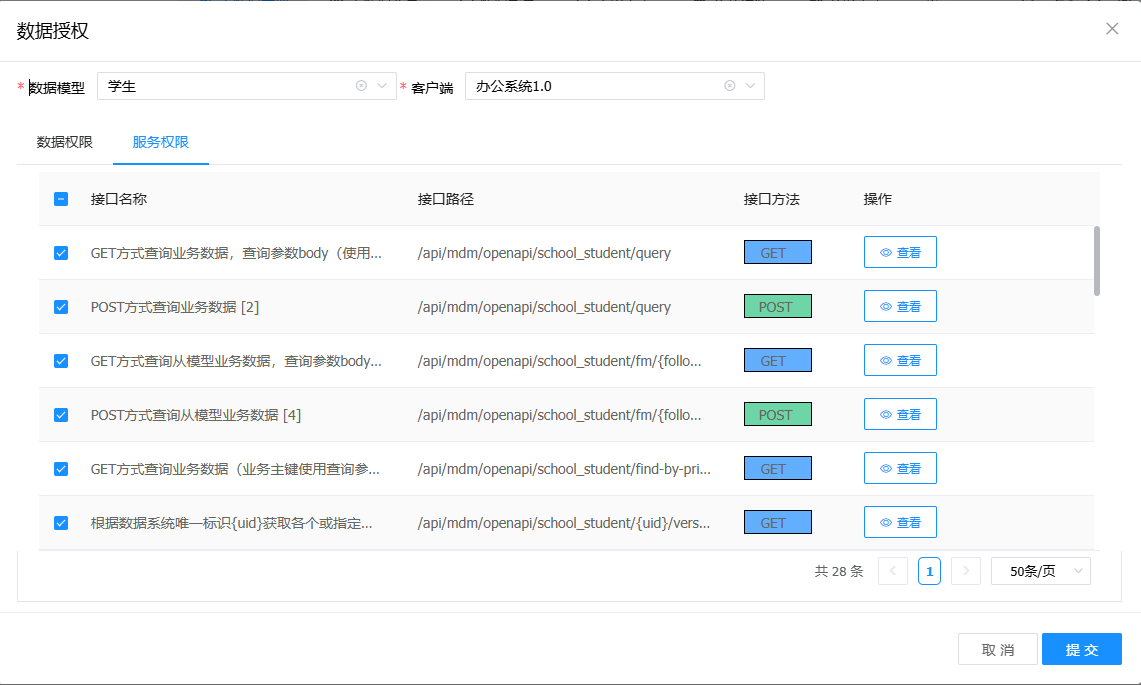Toggle the select-all checkbox in table header

(61, 199)
